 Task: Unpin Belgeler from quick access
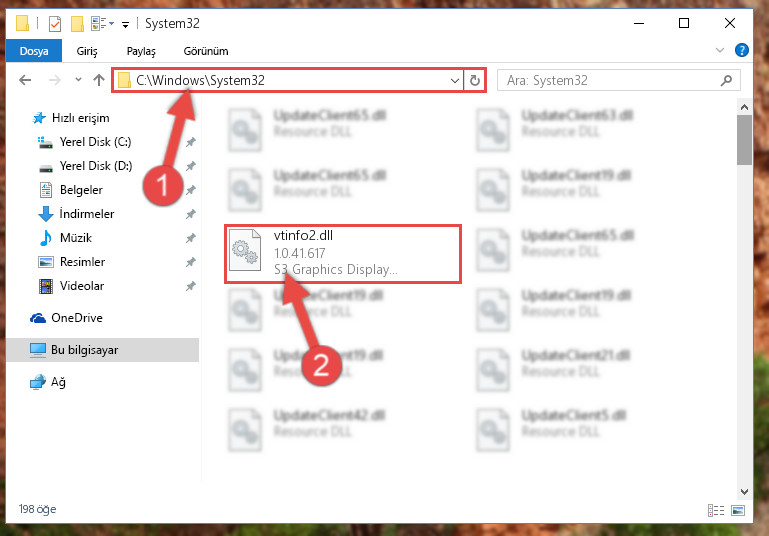[x=191, y=190]
